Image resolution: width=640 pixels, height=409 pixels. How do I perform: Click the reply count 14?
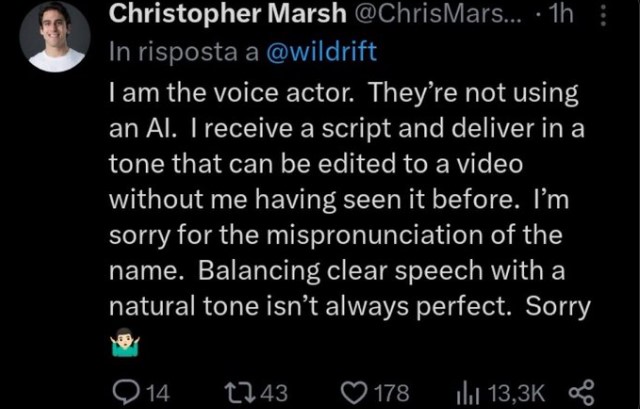(x=158, y=389)
